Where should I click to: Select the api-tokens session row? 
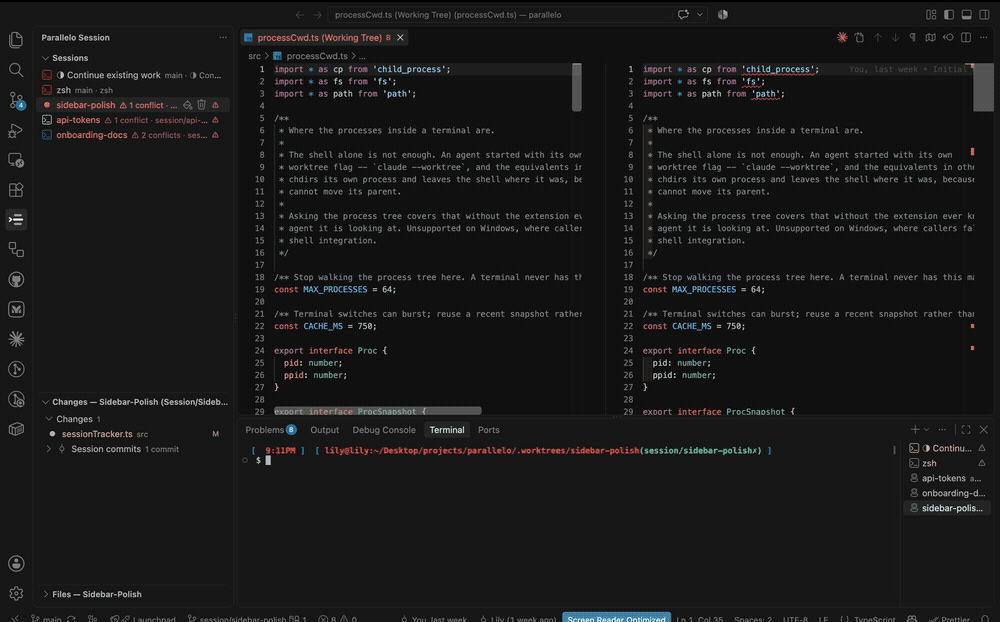[x=133, y=120]
